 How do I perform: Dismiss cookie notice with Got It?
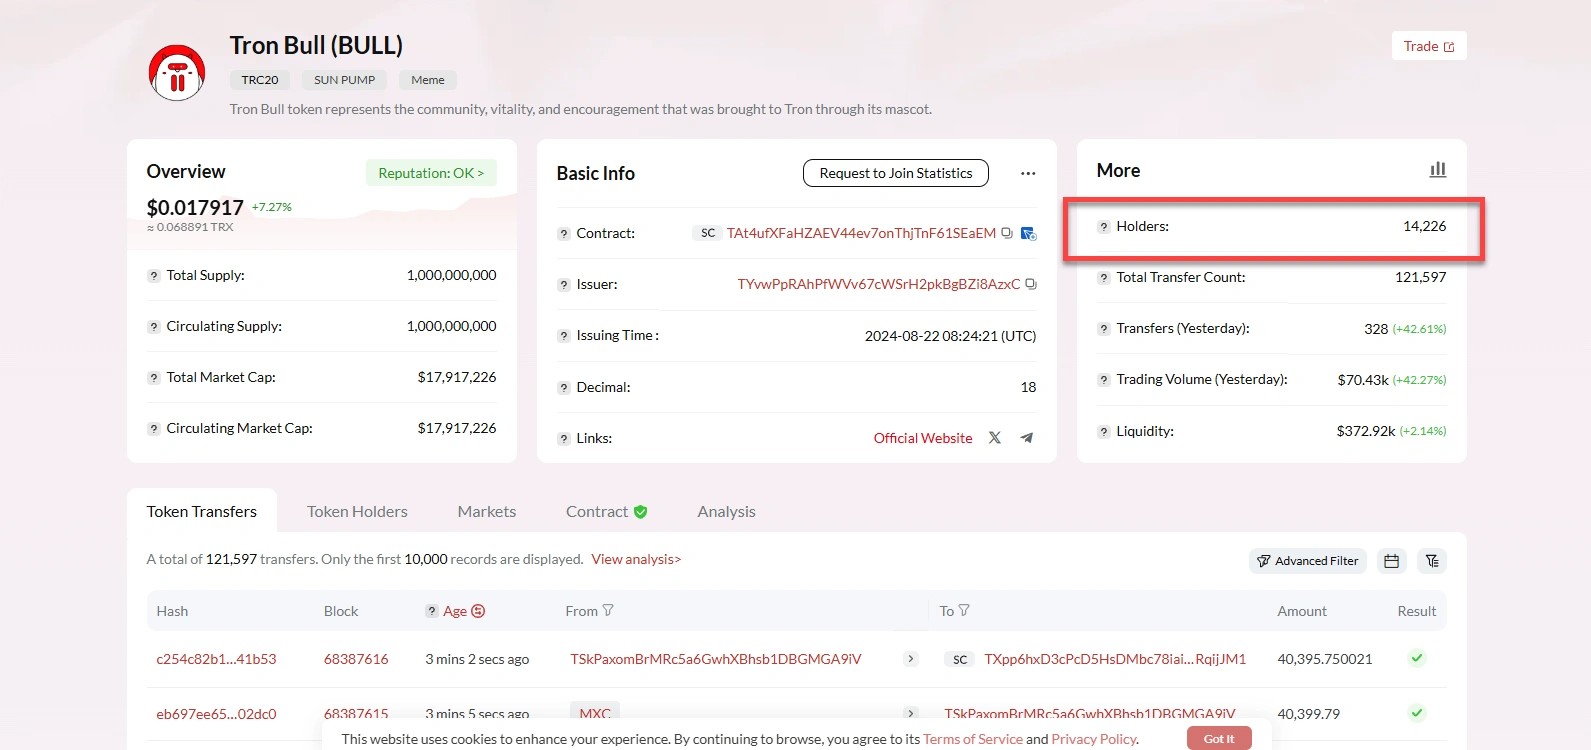click(x=1219, y=739)
